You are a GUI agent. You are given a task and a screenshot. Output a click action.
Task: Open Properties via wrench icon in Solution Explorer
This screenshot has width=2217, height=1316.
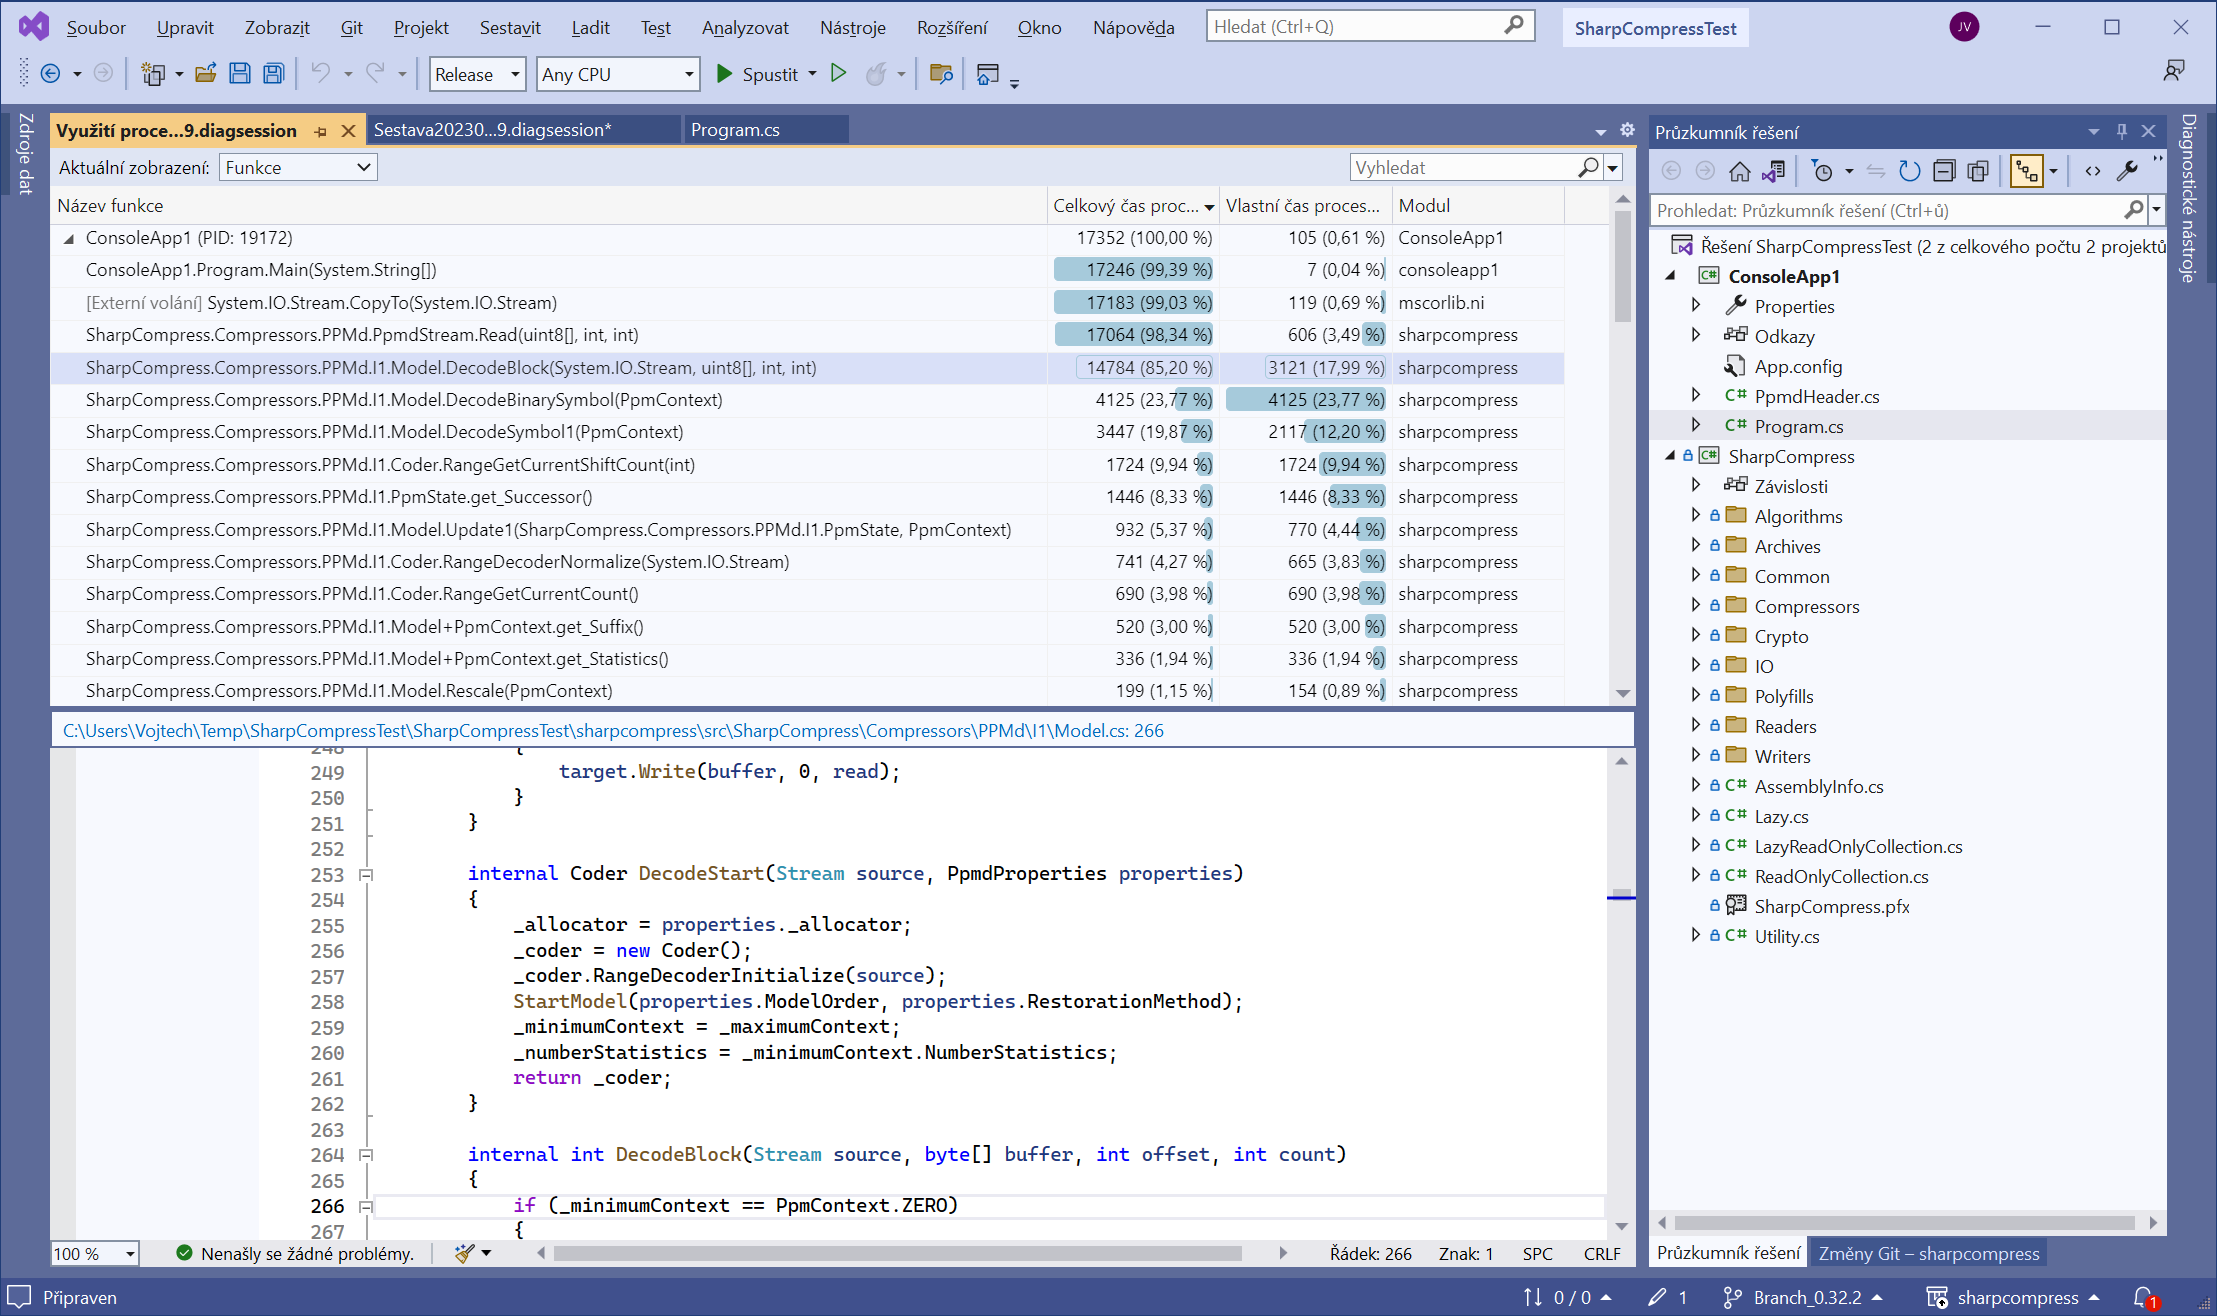tap(2128, 171)
